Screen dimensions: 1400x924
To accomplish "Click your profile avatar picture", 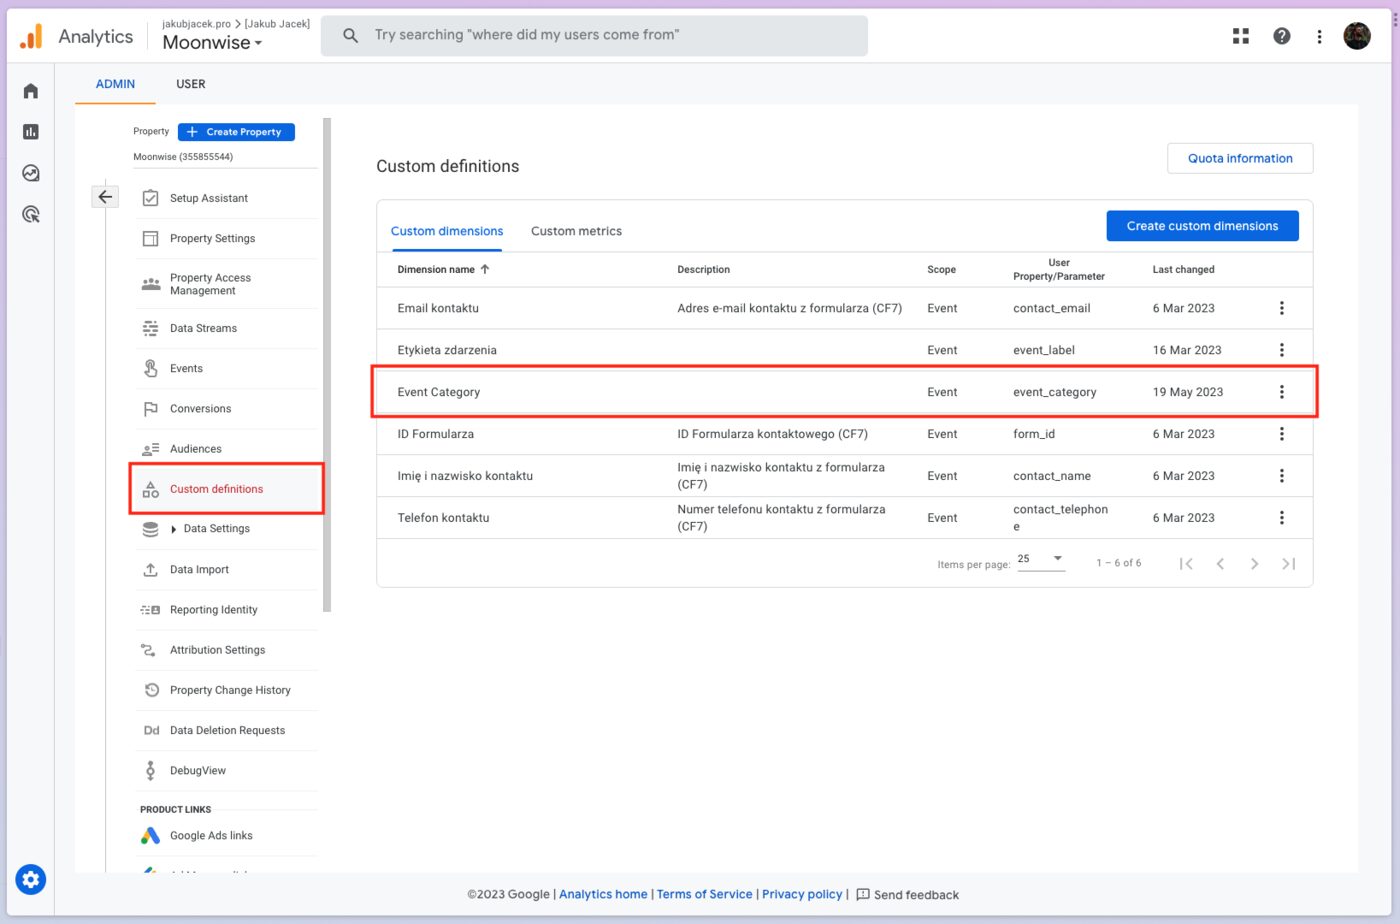I will pos(1357,35).
